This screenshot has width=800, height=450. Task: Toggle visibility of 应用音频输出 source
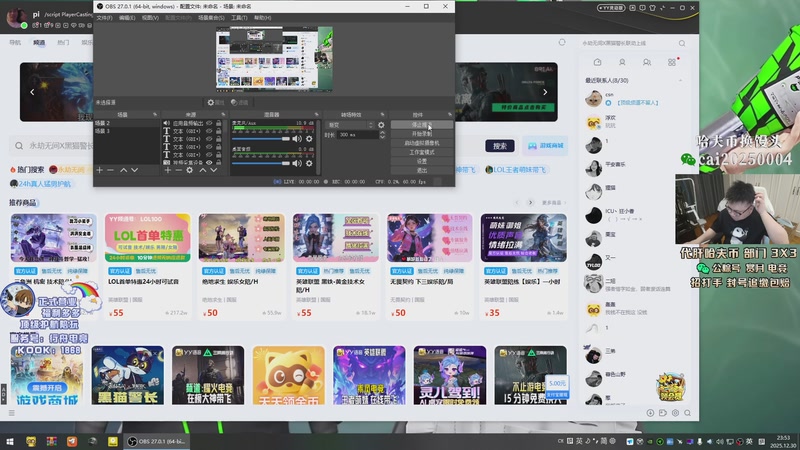pos(209,123)
